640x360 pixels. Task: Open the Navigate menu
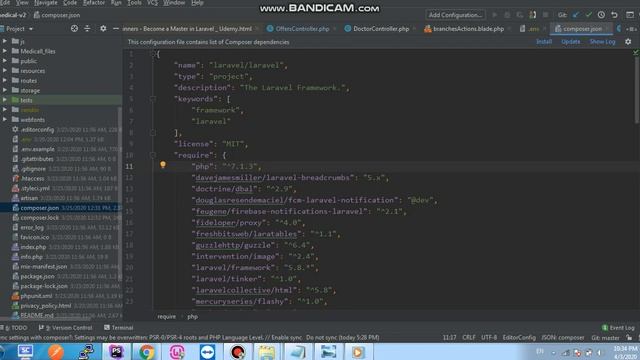pyautogui.click(x=46, y=3)
